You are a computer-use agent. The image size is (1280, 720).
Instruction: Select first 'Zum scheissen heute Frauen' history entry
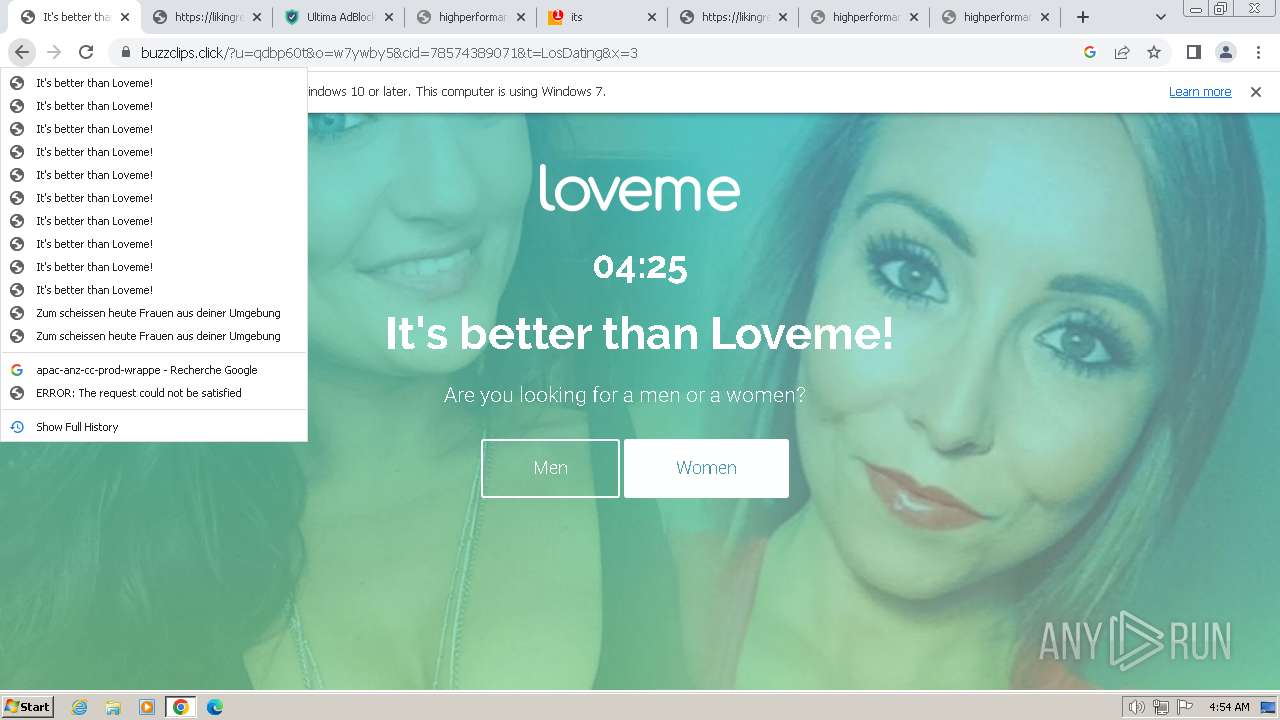[154, 313]
